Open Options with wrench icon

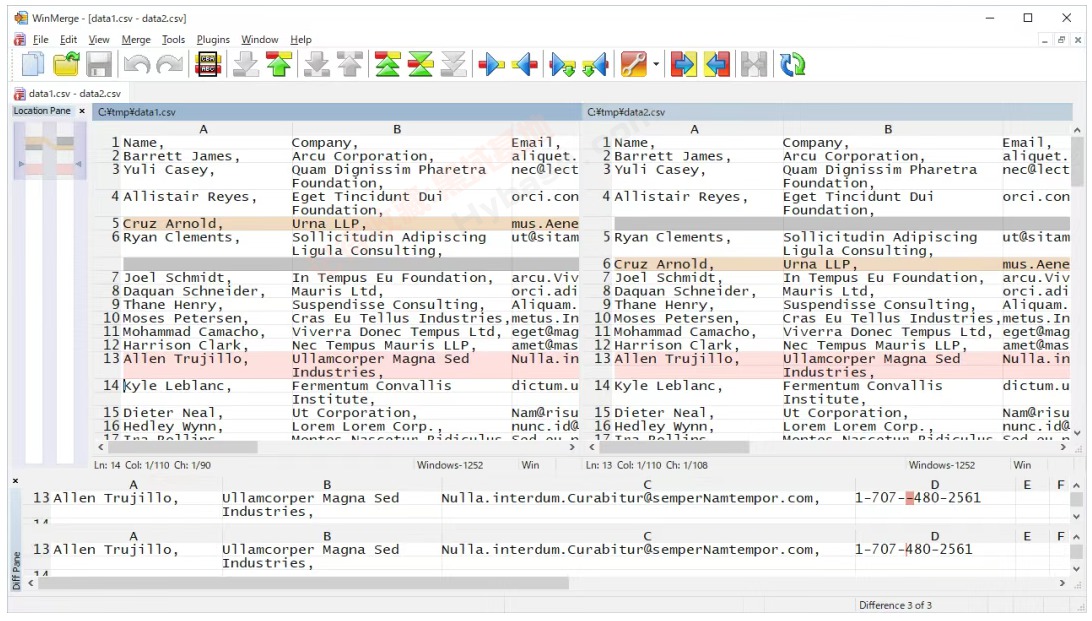(x=633, y=65)
